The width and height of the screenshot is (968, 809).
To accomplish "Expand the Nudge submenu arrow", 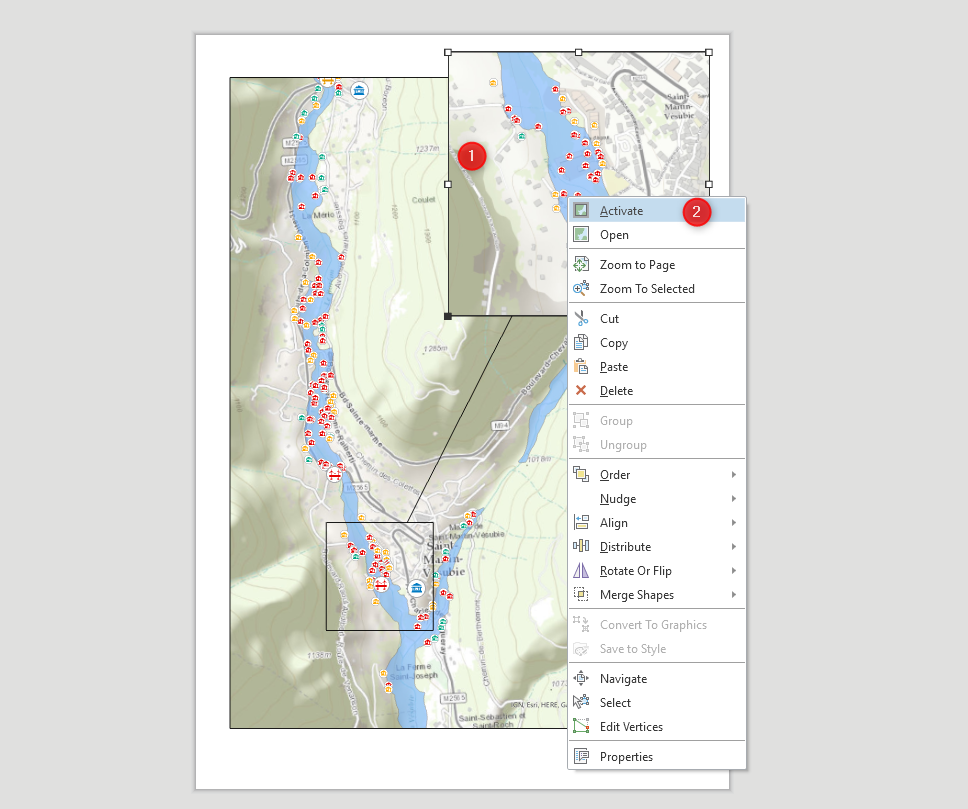I will (733, 498).
